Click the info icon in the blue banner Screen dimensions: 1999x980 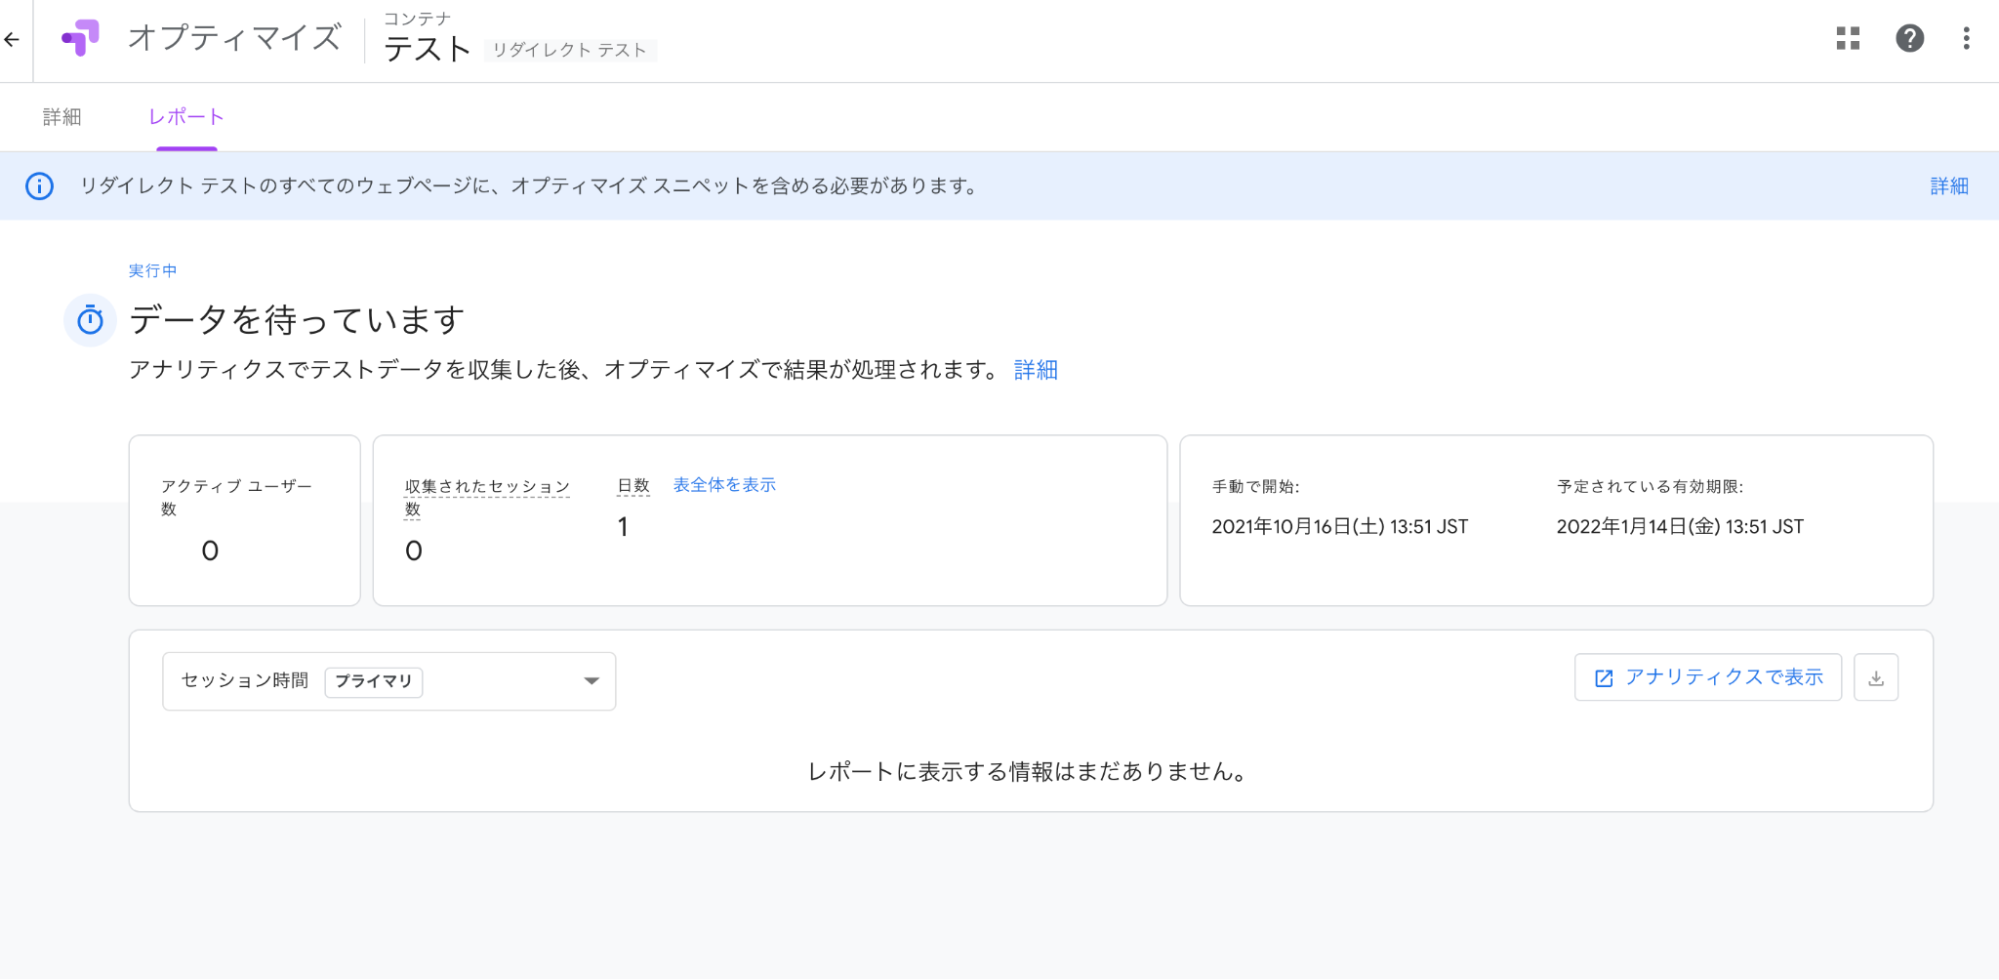pyautogui.click(x=40, y=186)
